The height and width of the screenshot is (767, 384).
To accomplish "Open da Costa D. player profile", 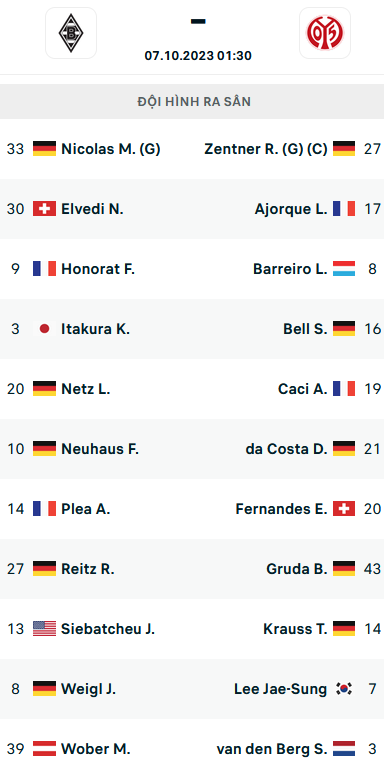I will pyautogui.click(x=287, y=449).
